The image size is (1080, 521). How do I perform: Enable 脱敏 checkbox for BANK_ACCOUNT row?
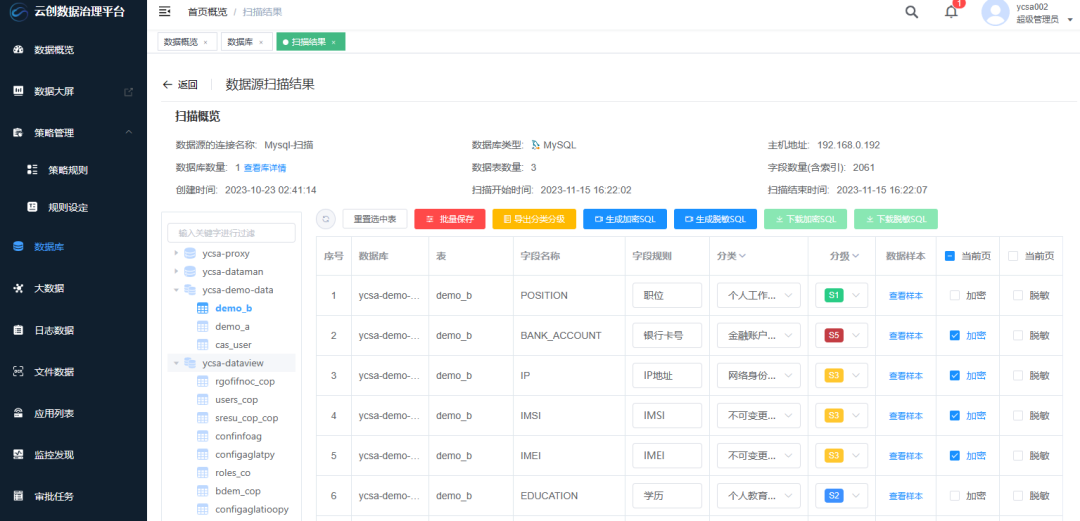[1018, 335]
